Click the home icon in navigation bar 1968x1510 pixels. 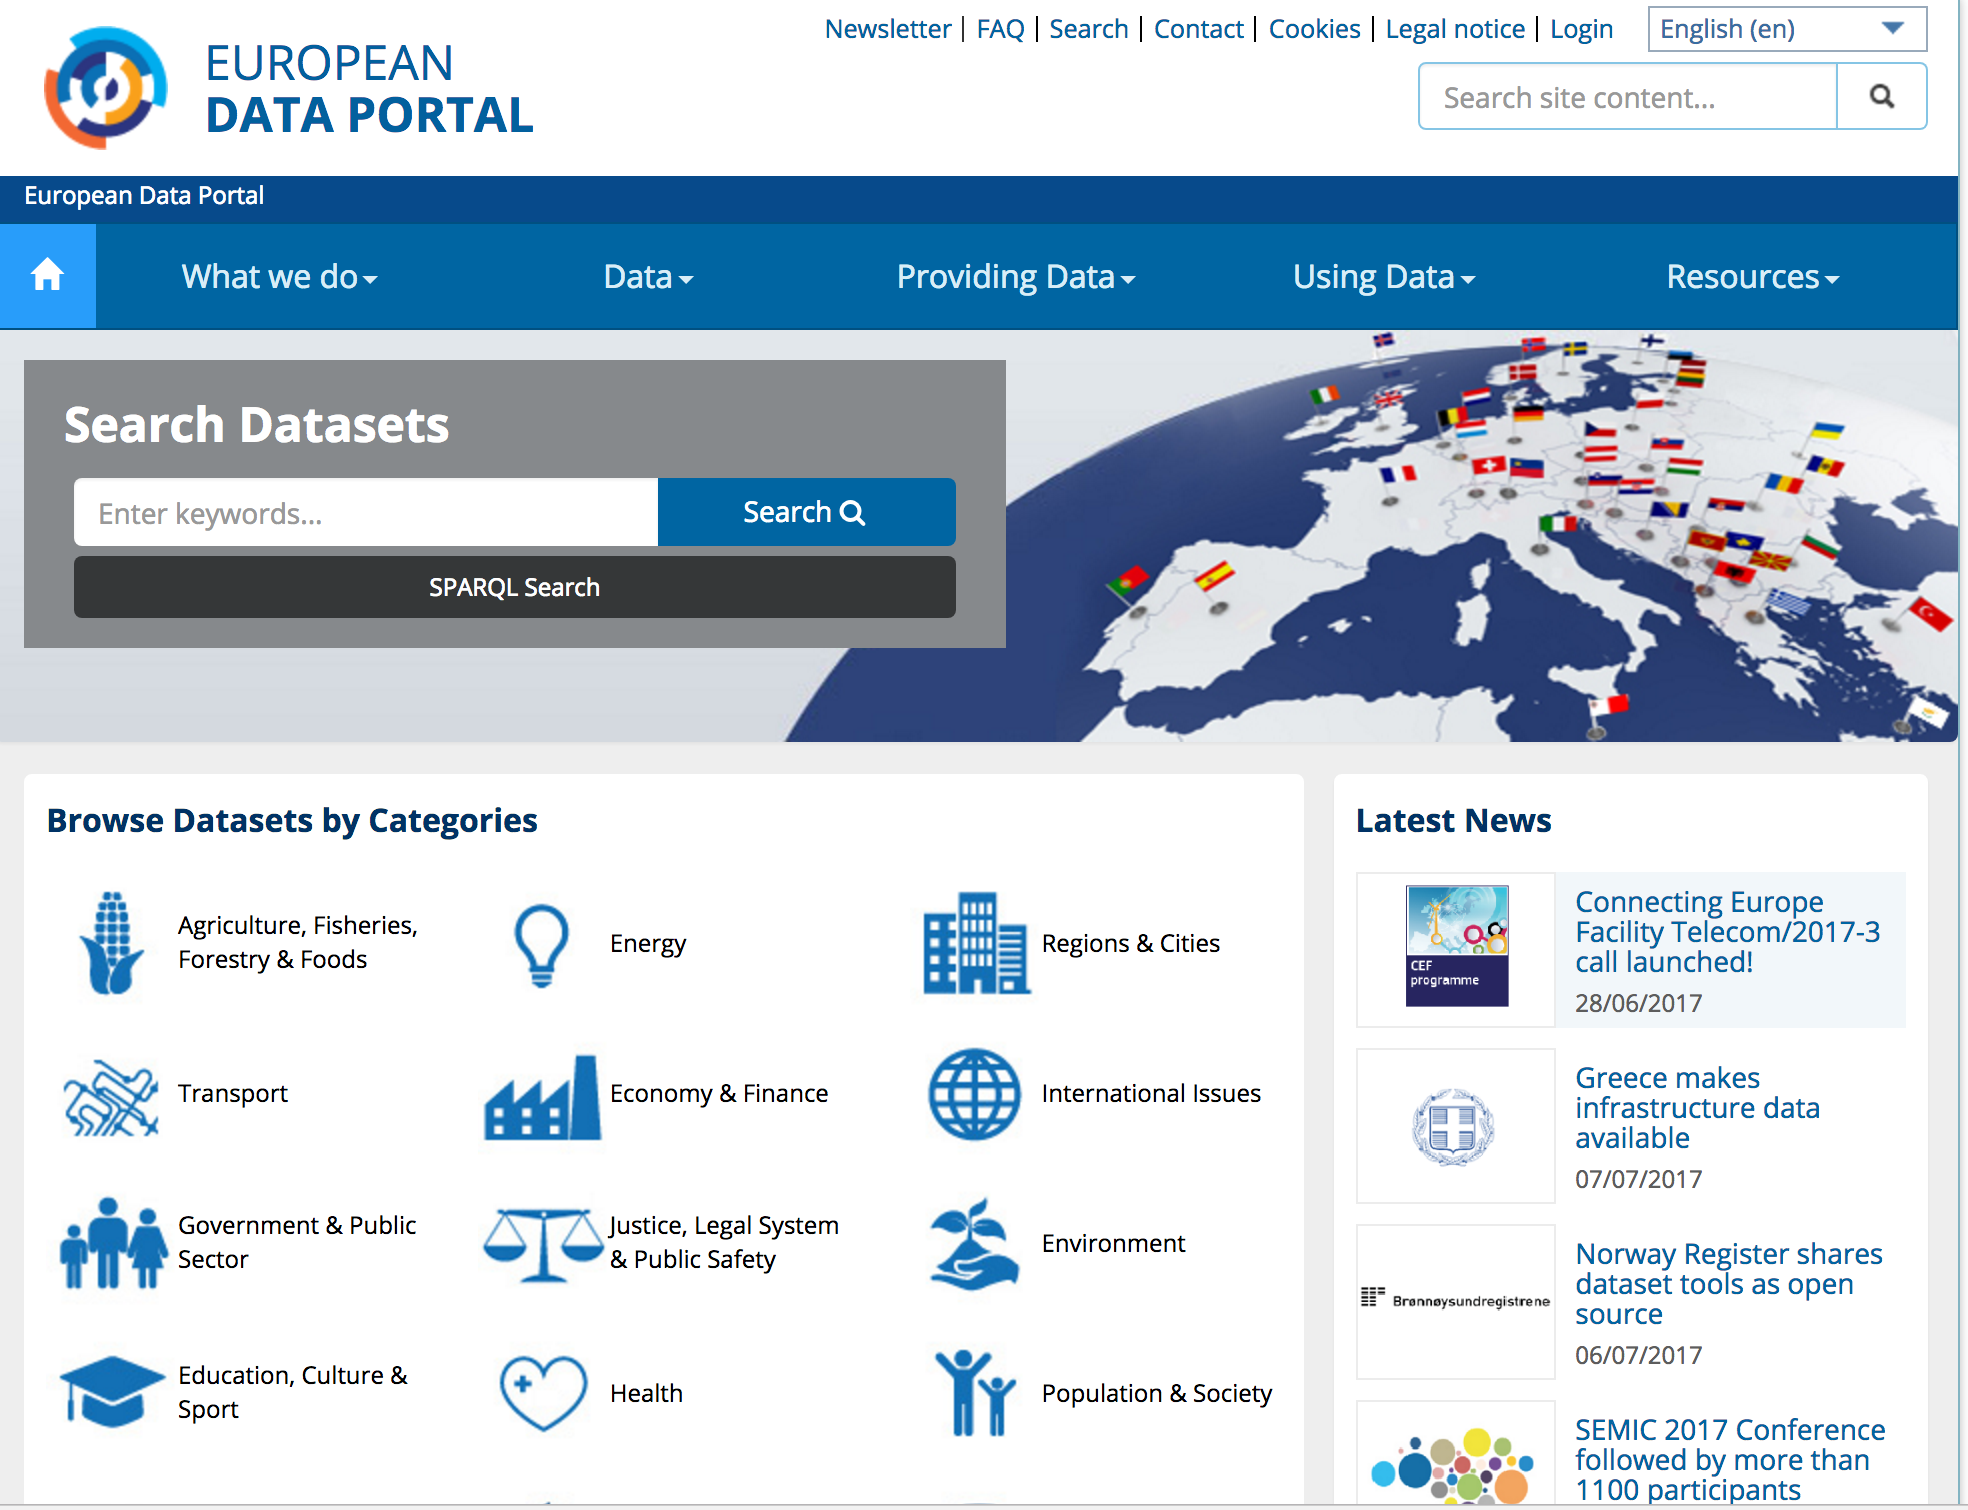pos(47,275)
